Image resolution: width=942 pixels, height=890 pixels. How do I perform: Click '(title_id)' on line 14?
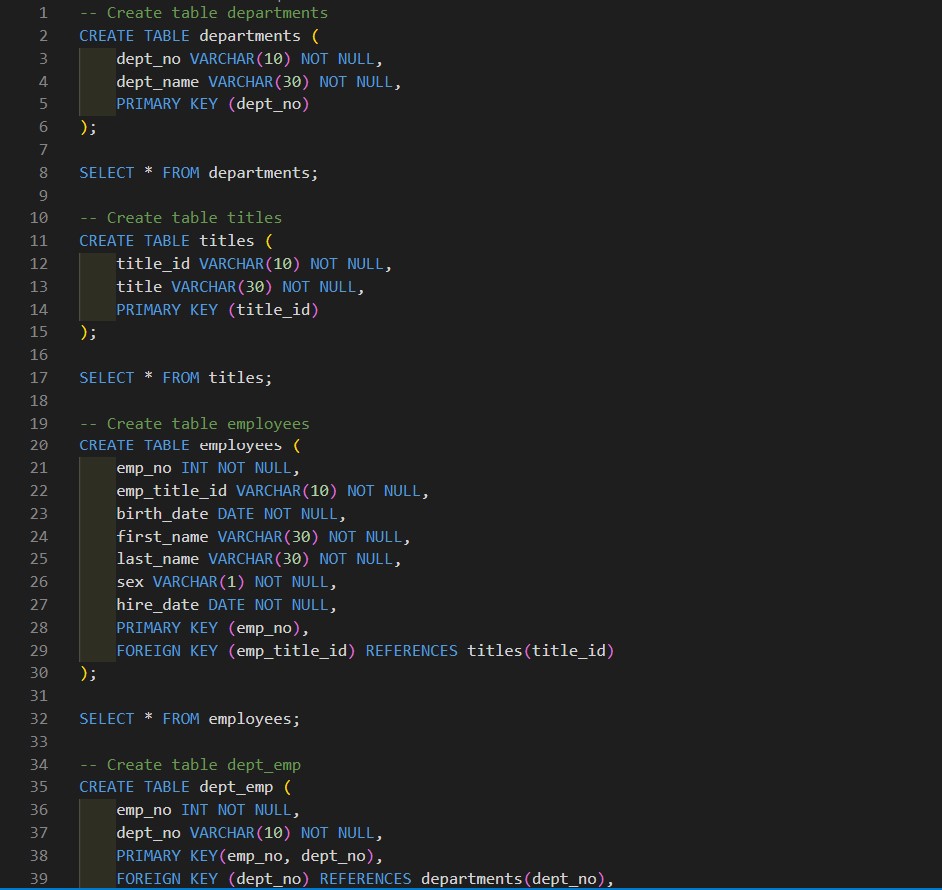273,310
